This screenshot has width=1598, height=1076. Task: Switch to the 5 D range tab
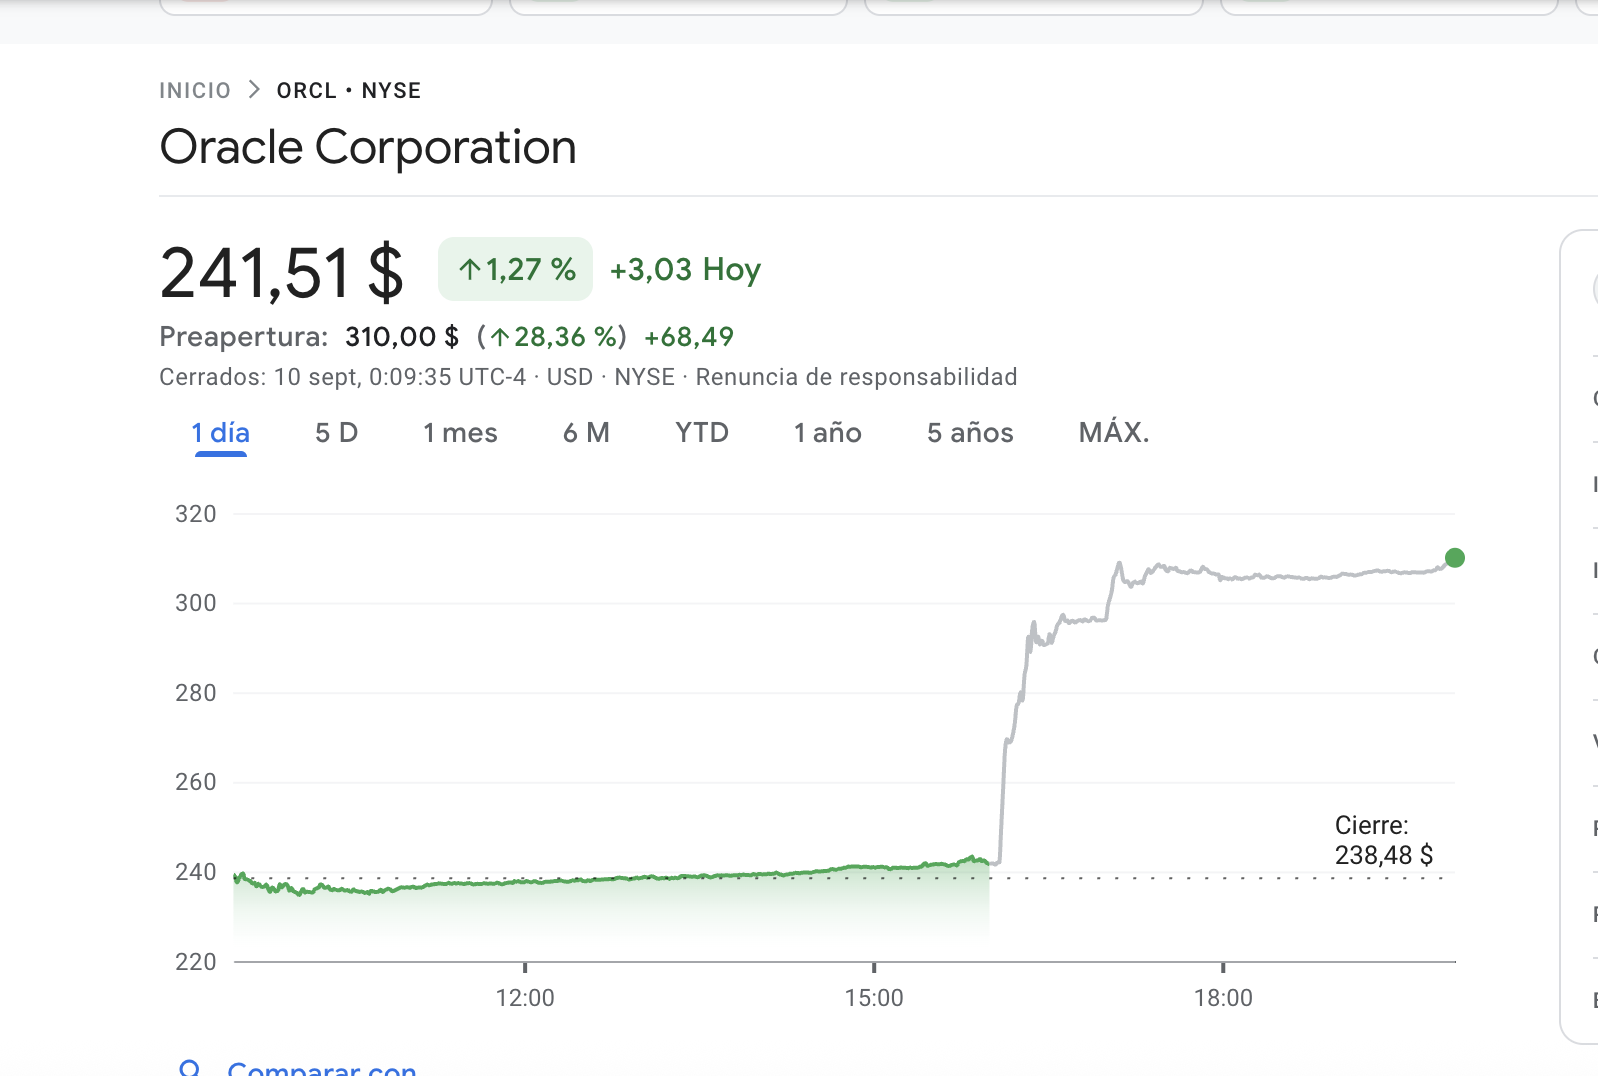coord(336,433)
